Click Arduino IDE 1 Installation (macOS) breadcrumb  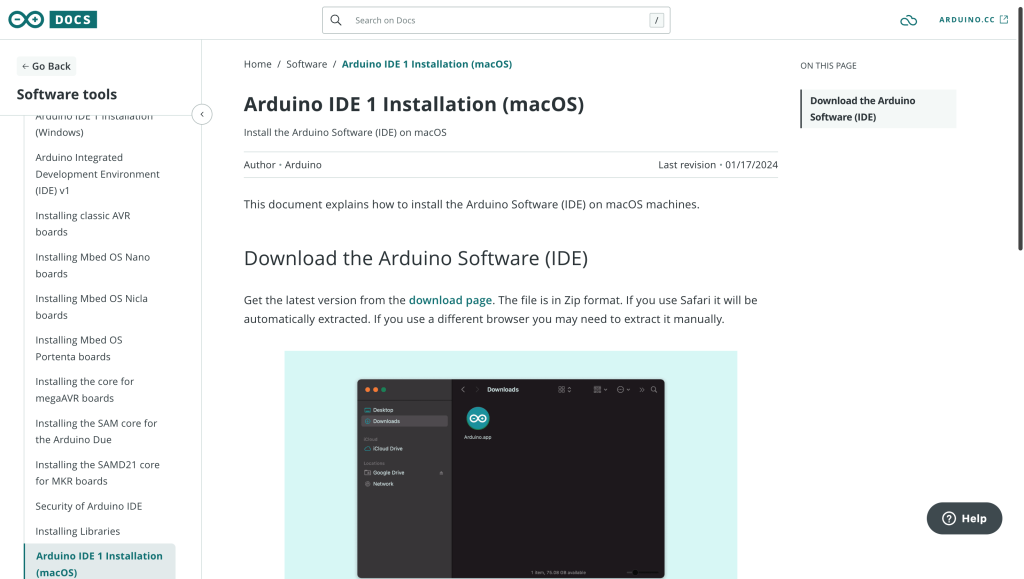click(x=426, y=64)
